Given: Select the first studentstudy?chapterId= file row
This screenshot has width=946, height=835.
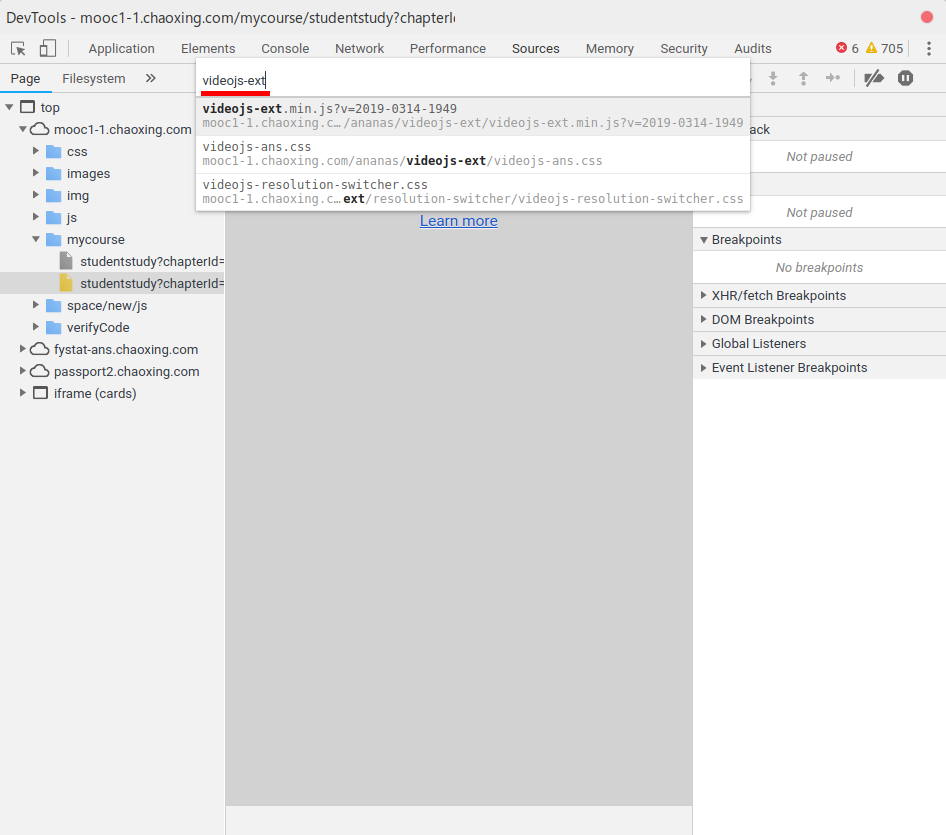Looking at the screenshot, I should click(112, 261).
